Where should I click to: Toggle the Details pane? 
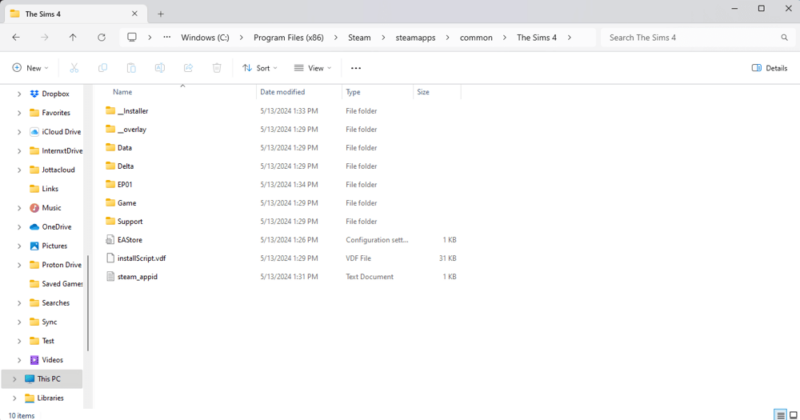(769, 68)
